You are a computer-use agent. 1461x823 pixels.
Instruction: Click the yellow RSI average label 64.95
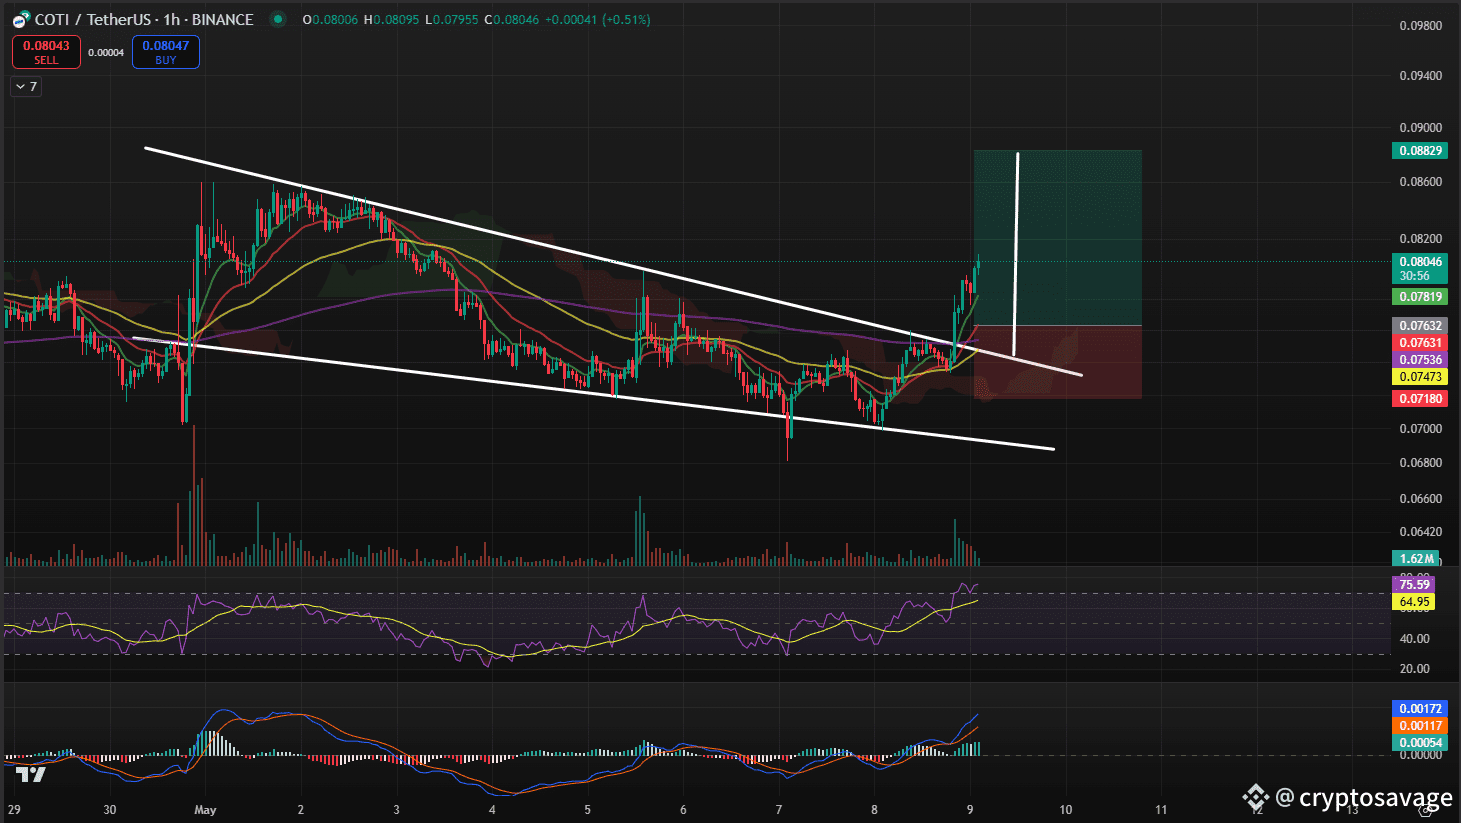click(x=1413, y=602)
